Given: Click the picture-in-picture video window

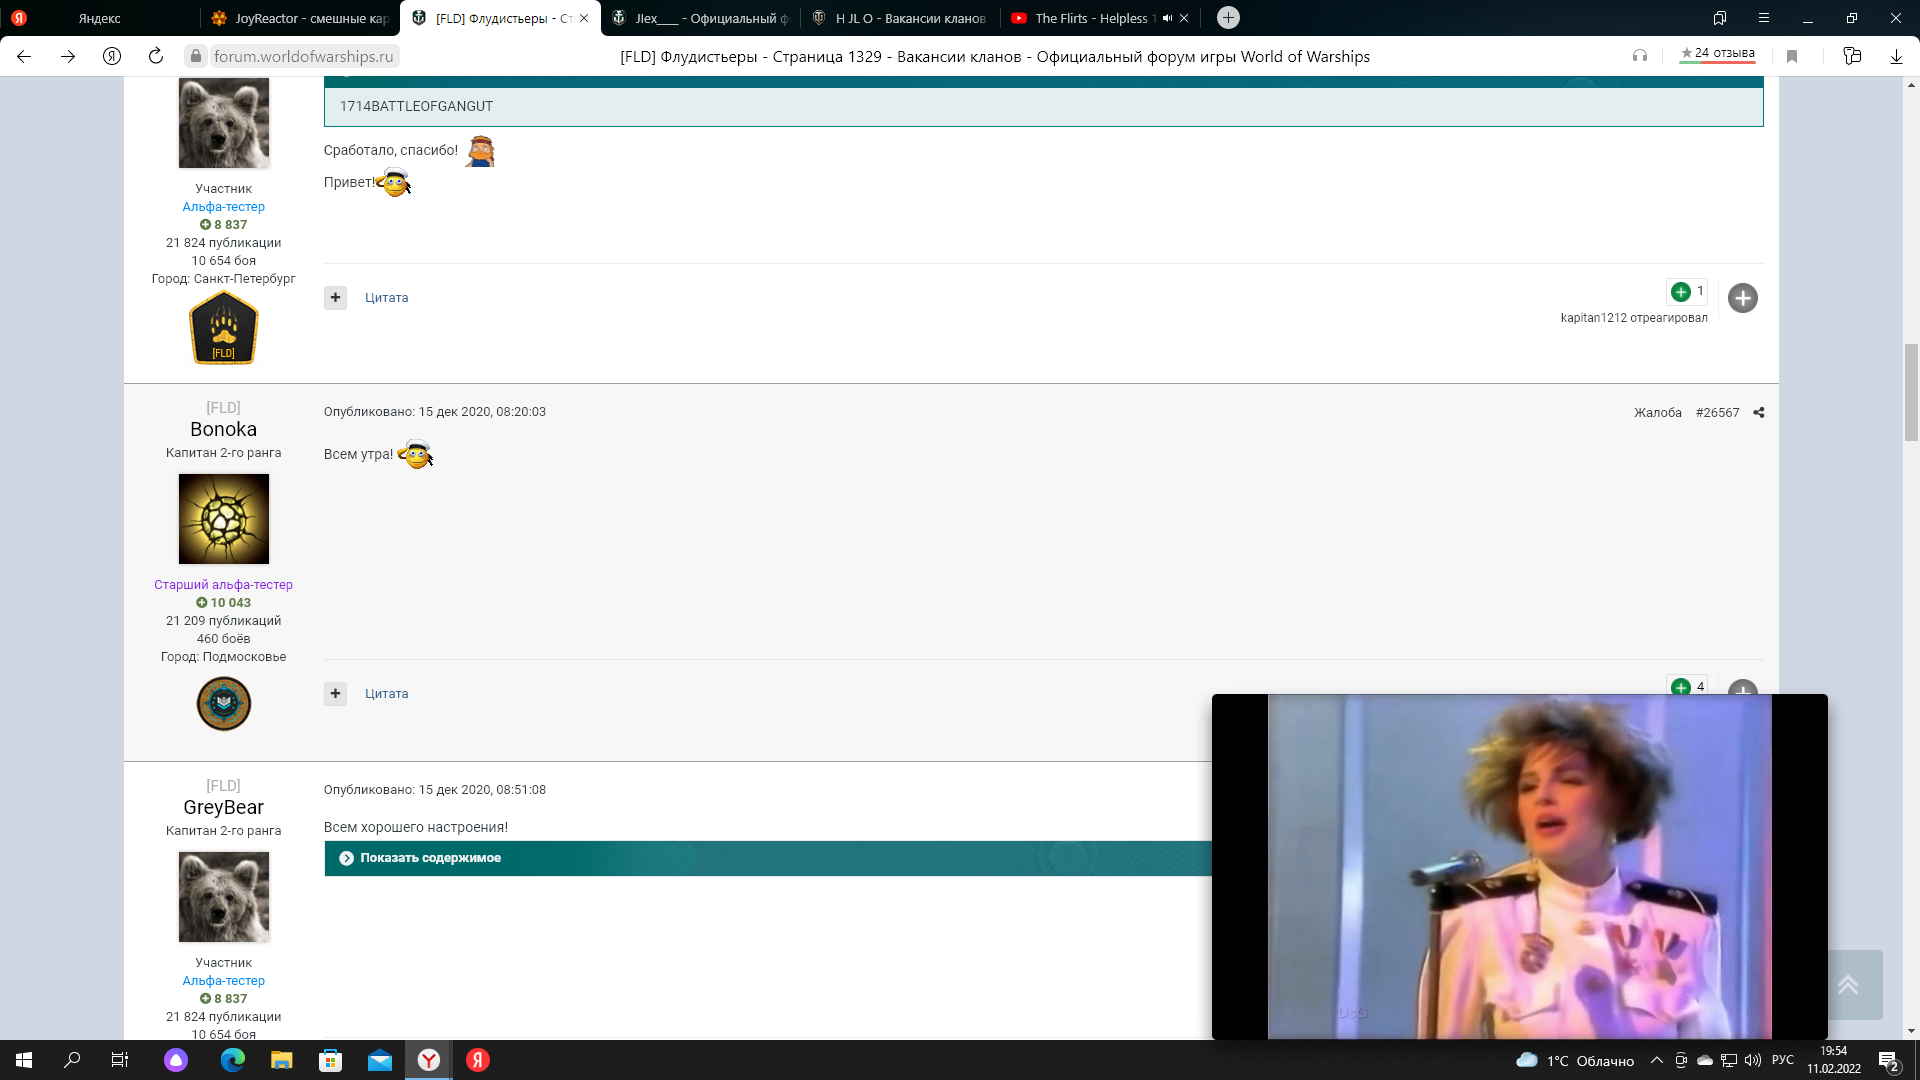Looking at the screenshot, I should point(1519,866).
